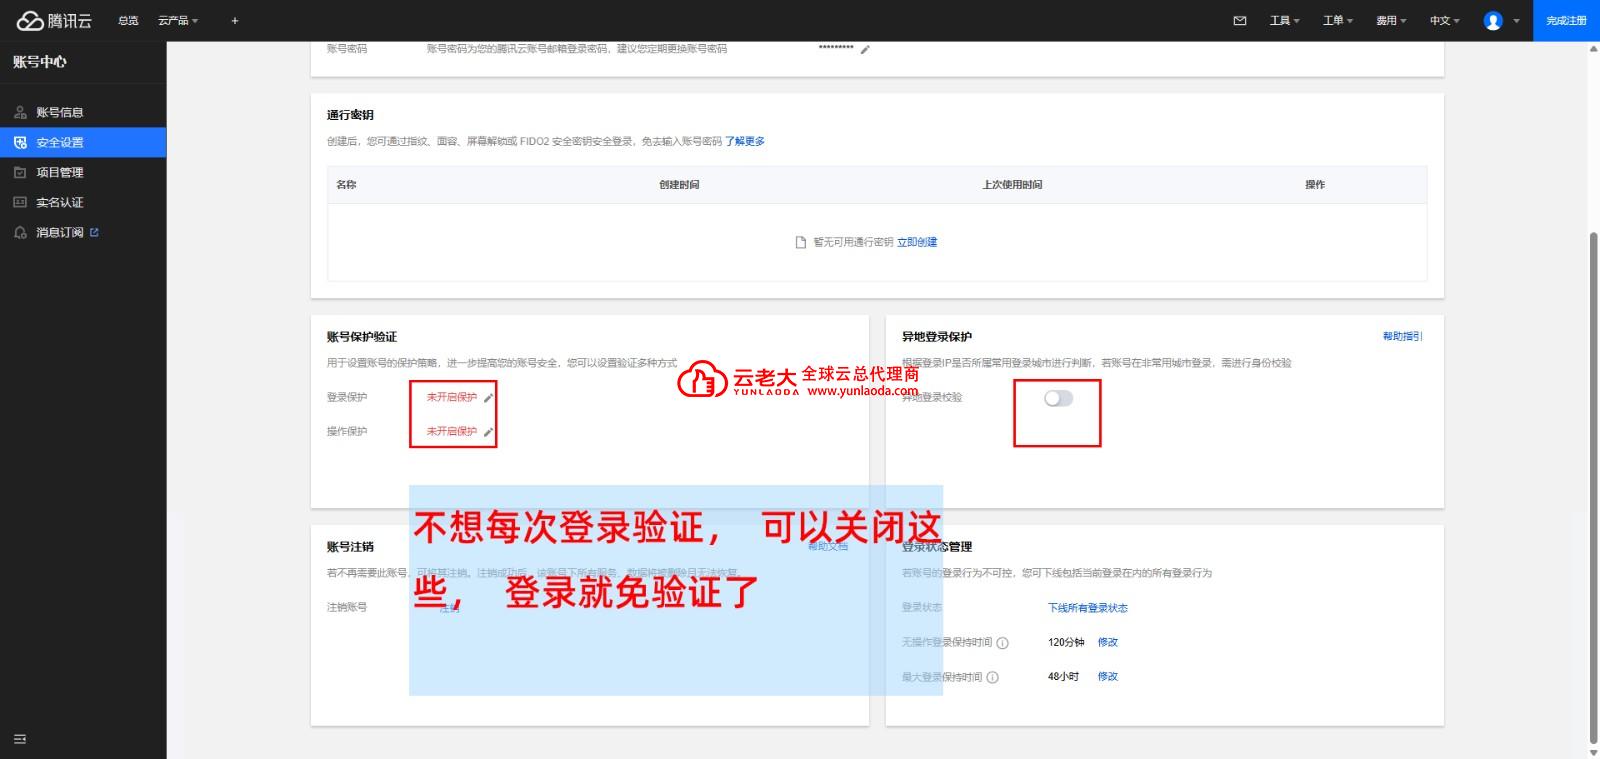The height and width of the screenshot is (759, 1600).
Task: Click the plus icon in top bar
Action: [x=235, y=20]
